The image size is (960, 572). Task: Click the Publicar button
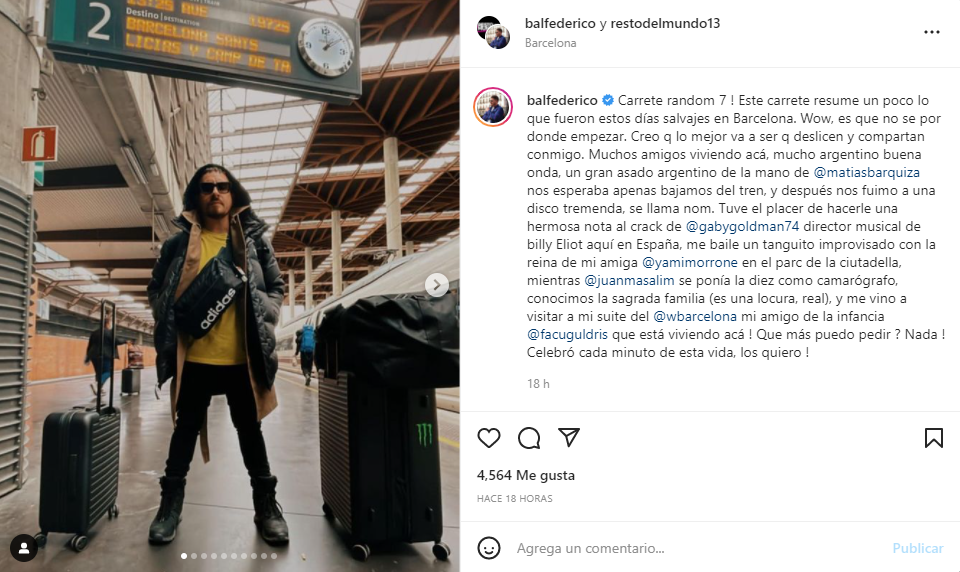click(x=917, y=548)
